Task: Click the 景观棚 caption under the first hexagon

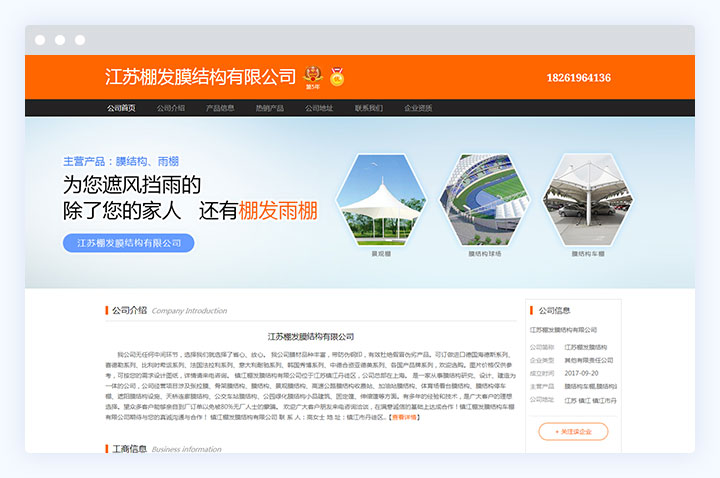Action: (381, 253)
